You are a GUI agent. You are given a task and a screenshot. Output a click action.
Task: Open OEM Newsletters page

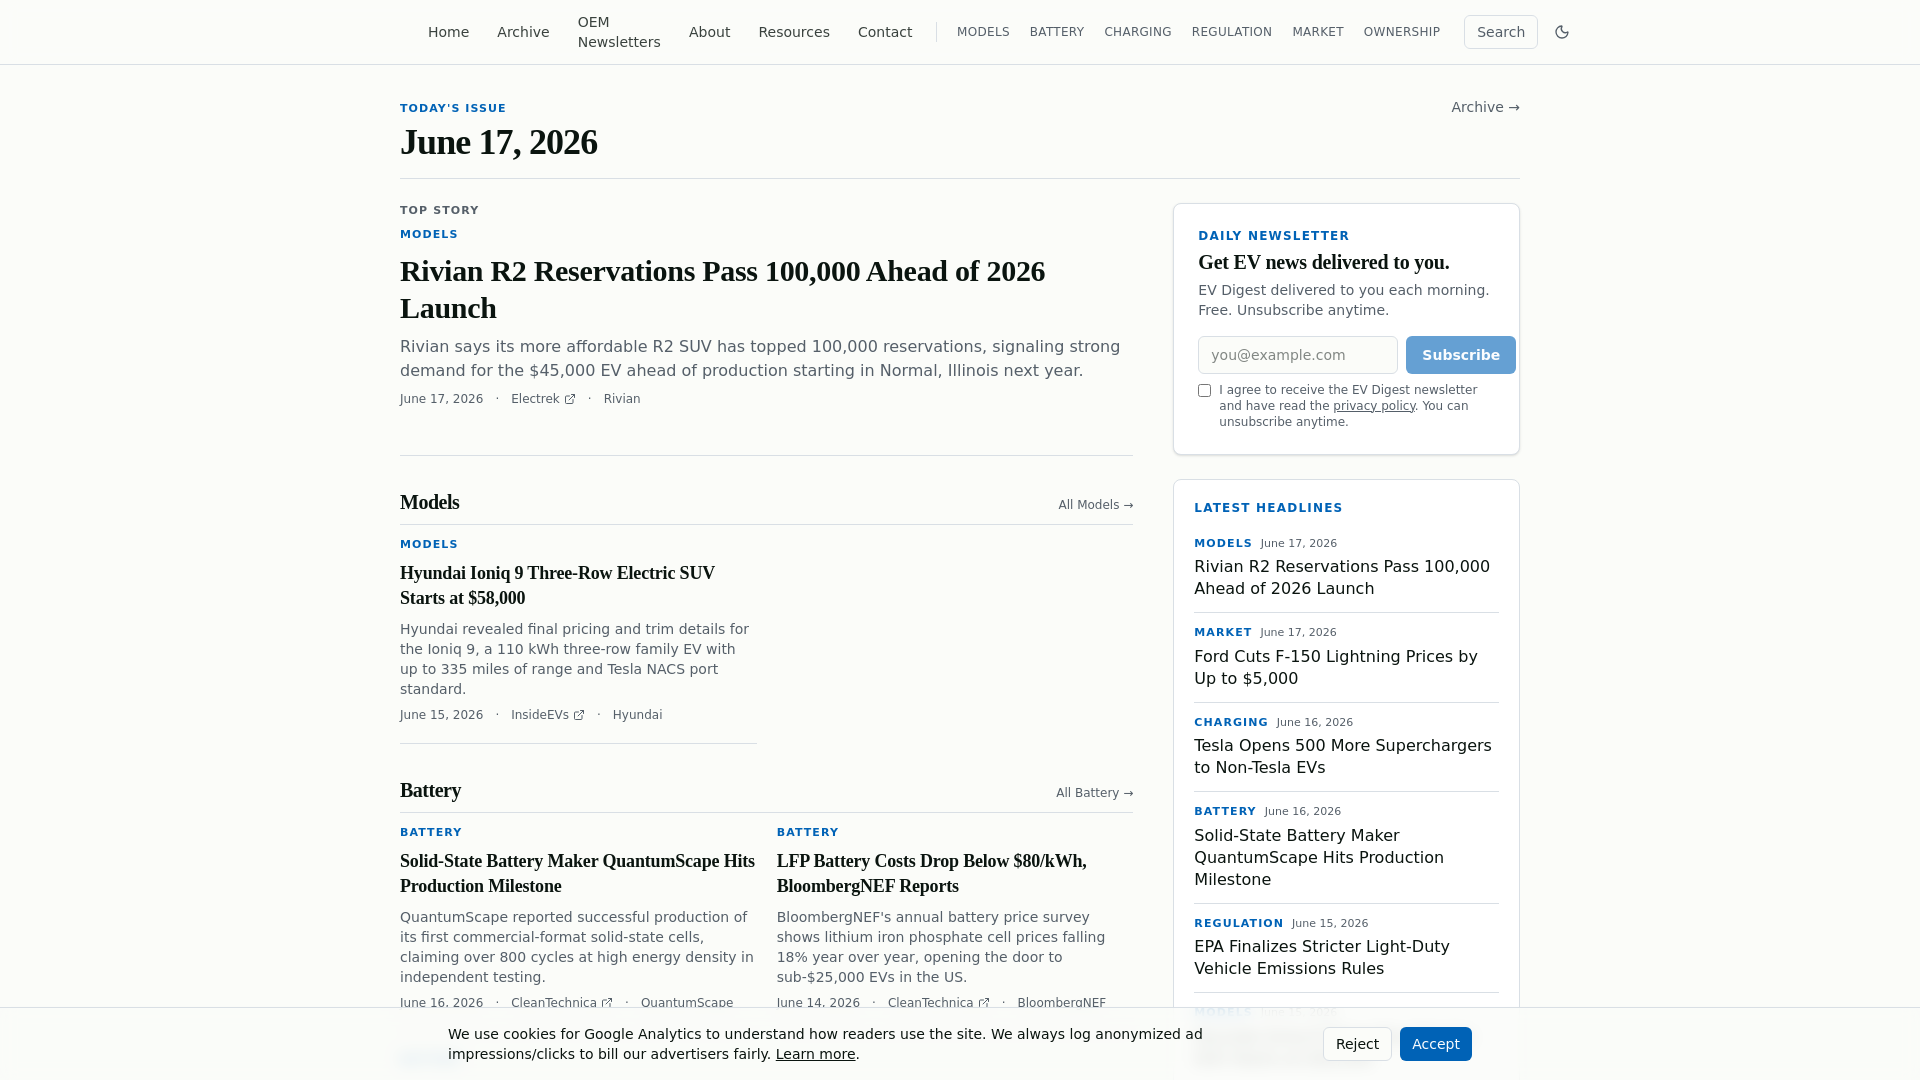click(619, 32)
